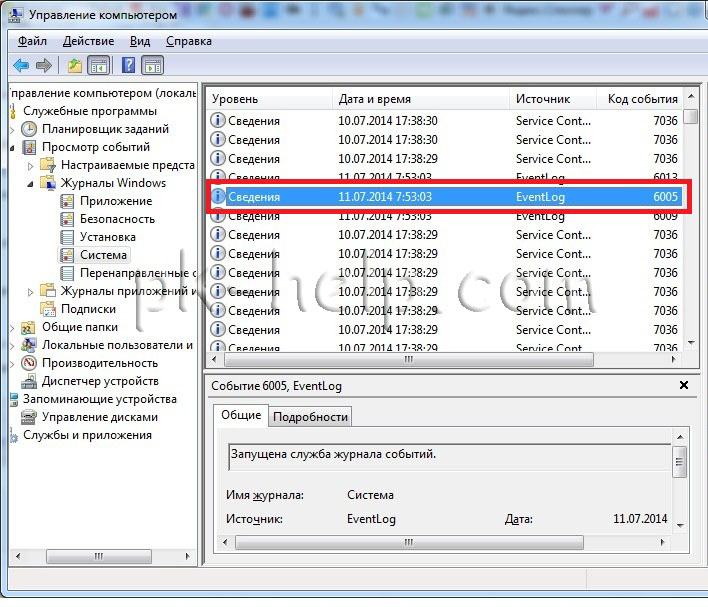
Task: Expand the Настраиваемые представления node
Action: click(x=30, y=166)
